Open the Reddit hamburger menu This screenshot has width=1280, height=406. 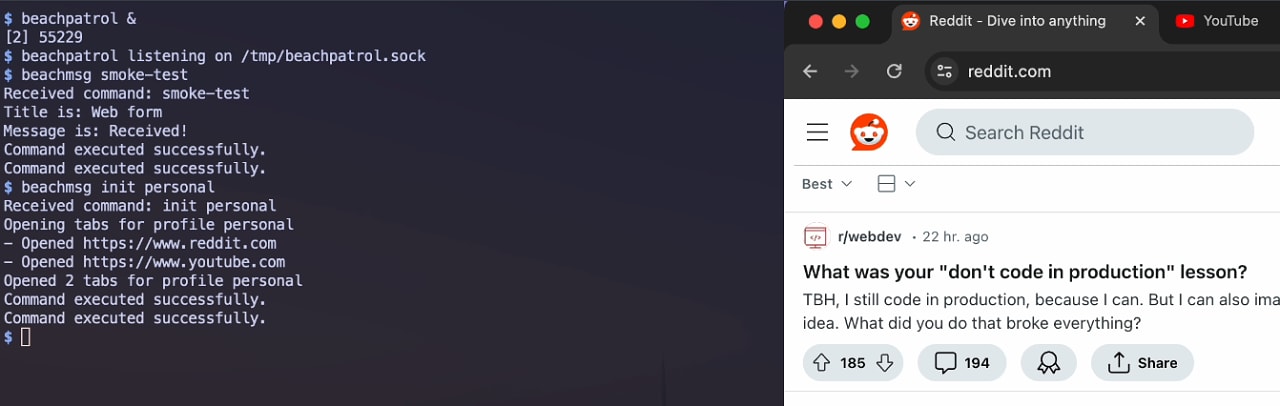817,132
